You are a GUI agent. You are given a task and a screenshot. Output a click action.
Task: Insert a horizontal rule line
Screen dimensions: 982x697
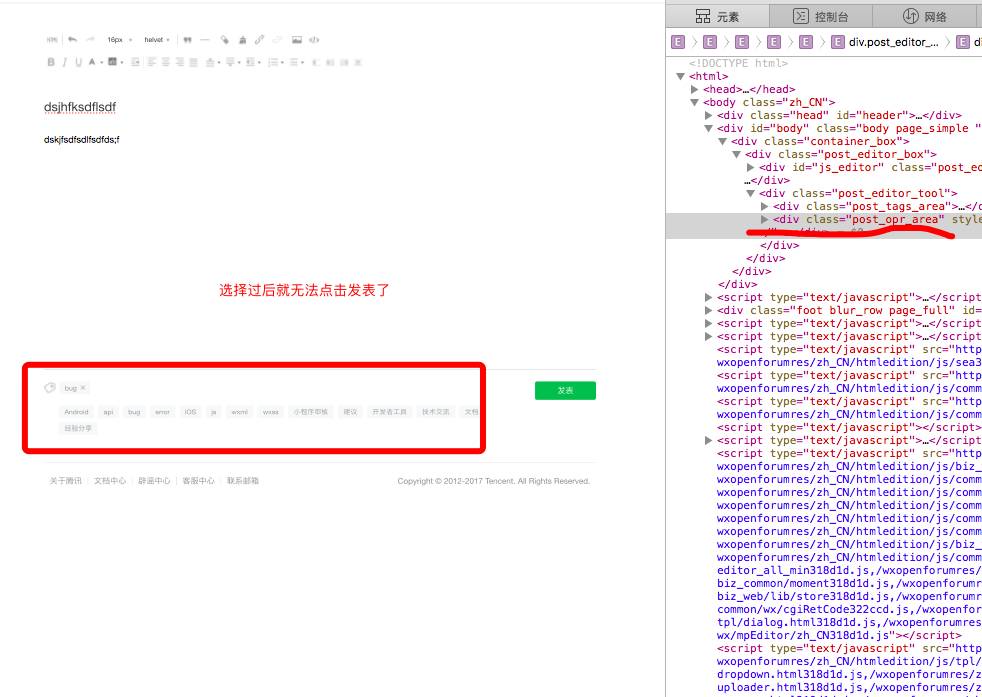point(205,40)
